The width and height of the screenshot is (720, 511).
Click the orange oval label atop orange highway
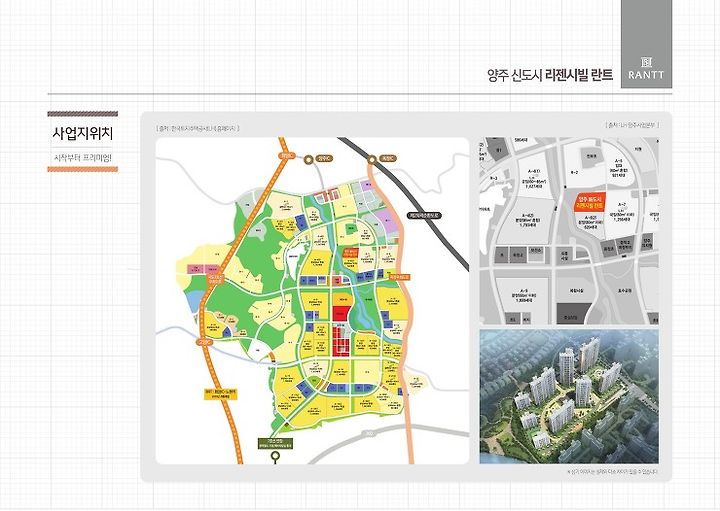coord(287,156)
